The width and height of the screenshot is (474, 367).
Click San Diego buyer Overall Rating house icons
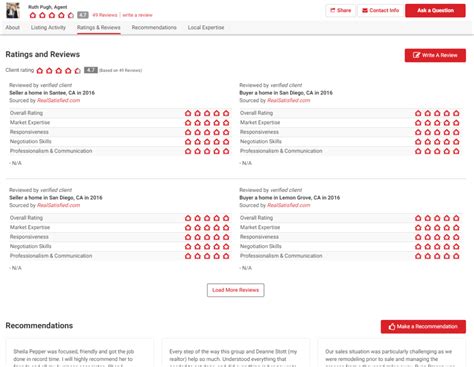coord(437,113)
